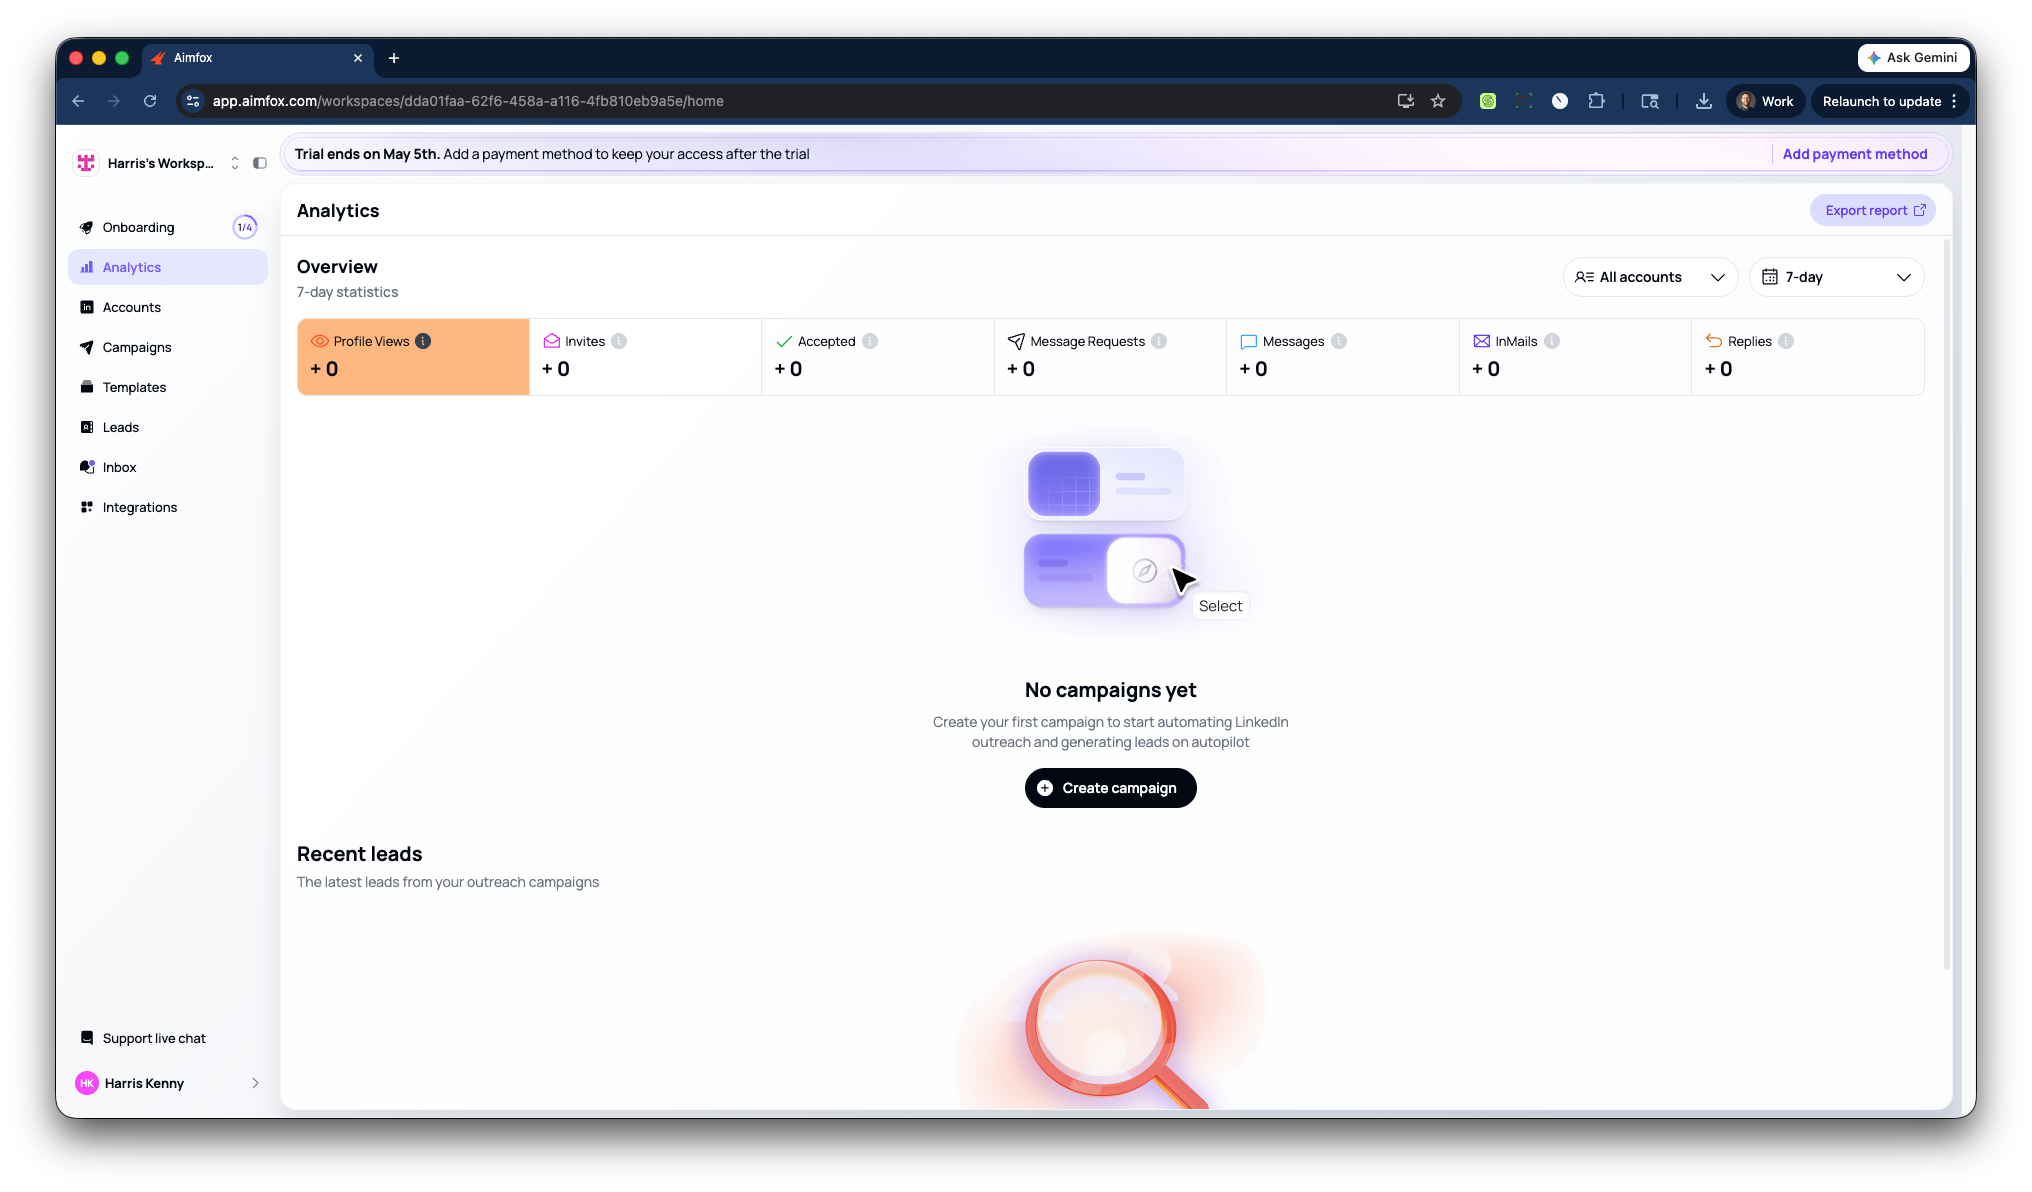
Task: Select the Invites statistics card
Action: (645, 356)
